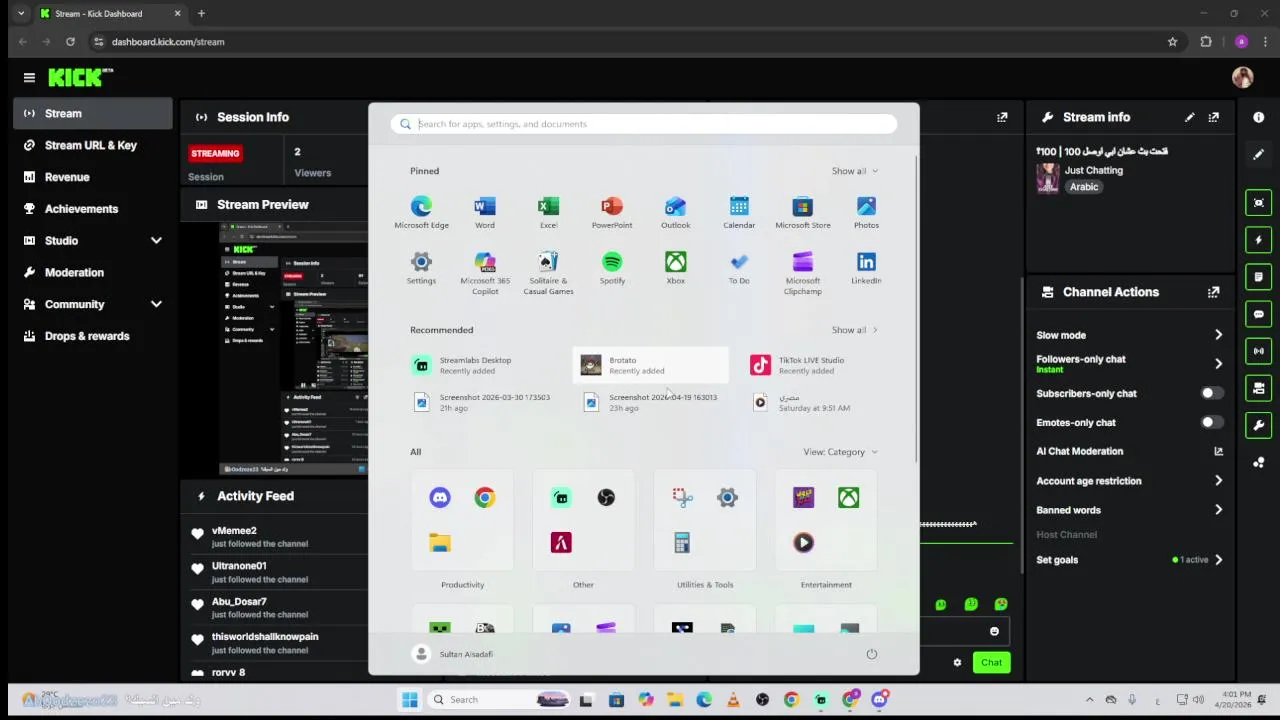Open Microsoft Store pinned app
1280x720 pixels.
803,212
